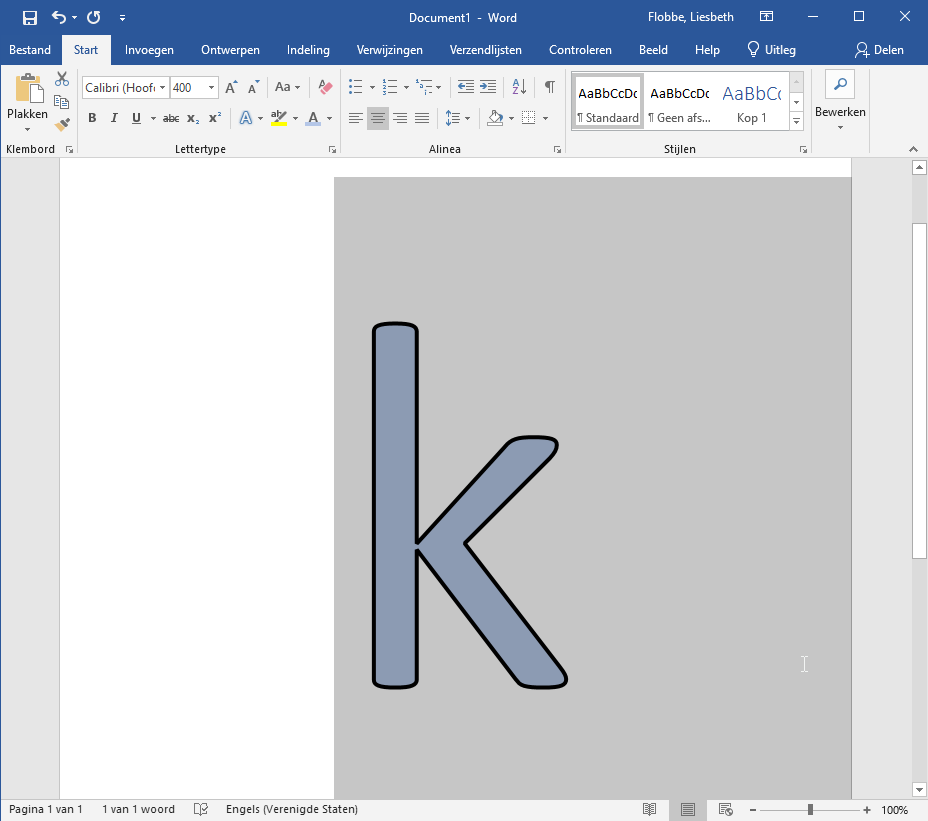Toggle superscript formatting
The width and height of the screenshot is (928, 821).
tap(215, 118)
